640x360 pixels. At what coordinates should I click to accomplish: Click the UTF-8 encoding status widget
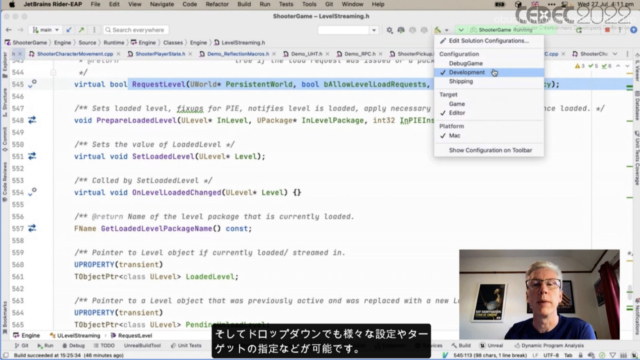coord(551,356)
